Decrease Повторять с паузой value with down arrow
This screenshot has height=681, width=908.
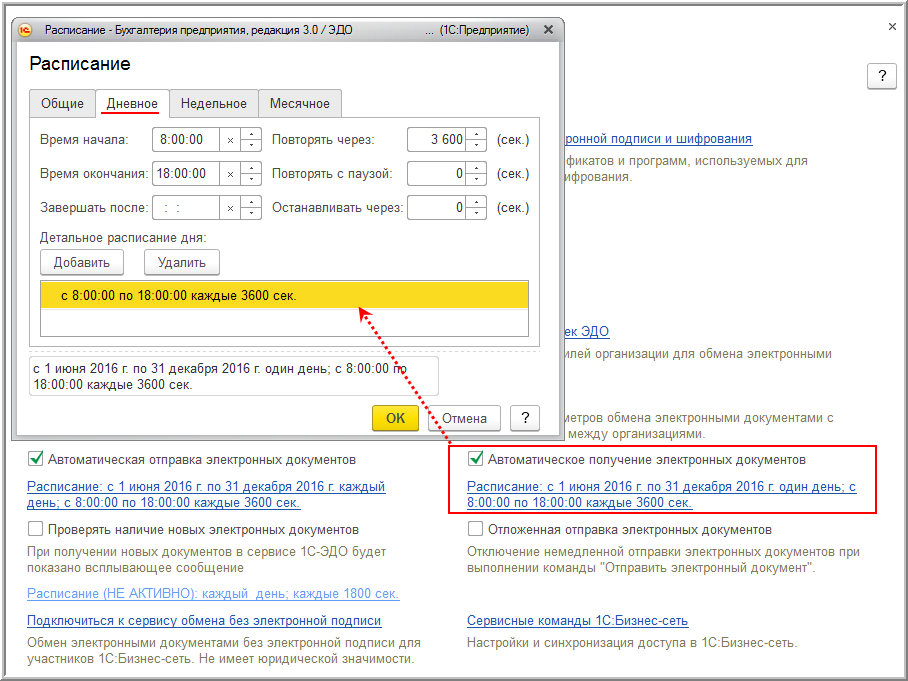(476, 179)
